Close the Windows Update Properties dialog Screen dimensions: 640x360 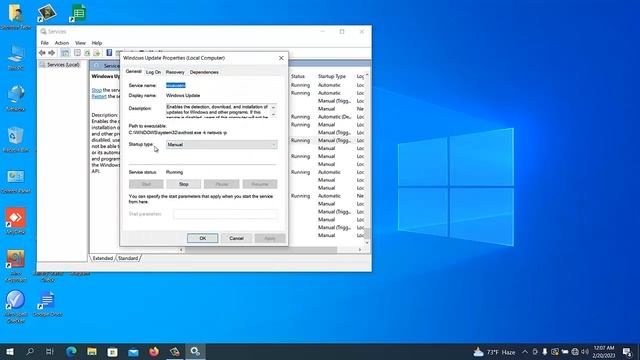click(x=281, y=58)
